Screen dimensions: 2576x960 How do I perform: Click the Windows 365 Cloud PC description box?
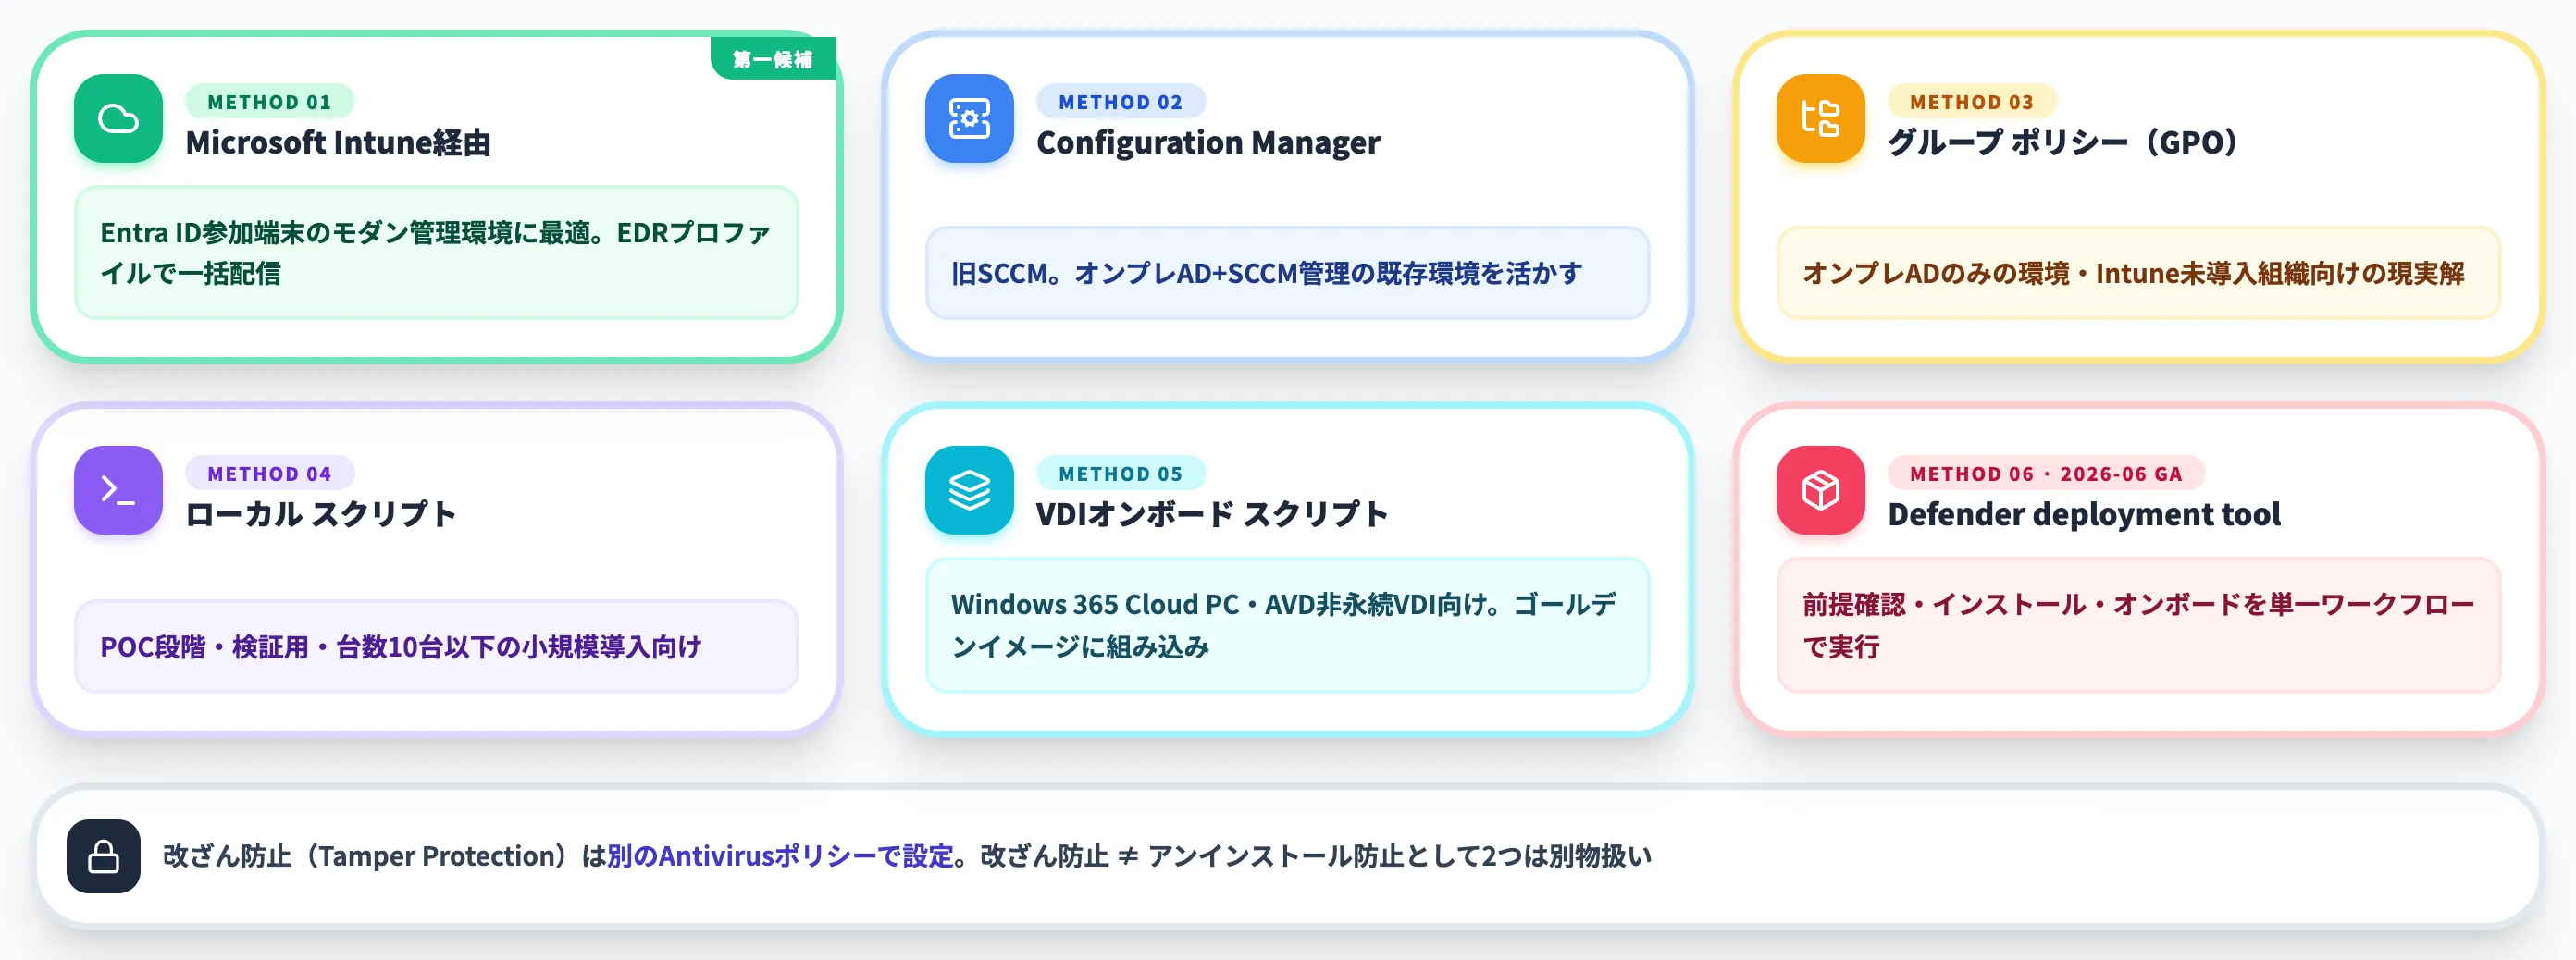tap(1287, 625)
